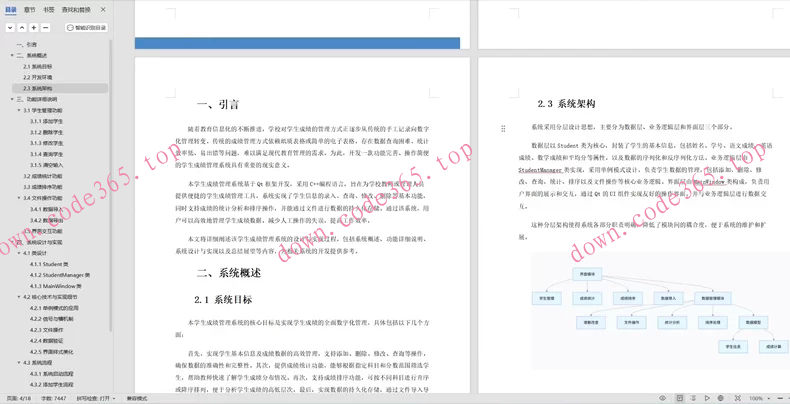Click the 一、引言 heading in document

(x=218, y=105)
